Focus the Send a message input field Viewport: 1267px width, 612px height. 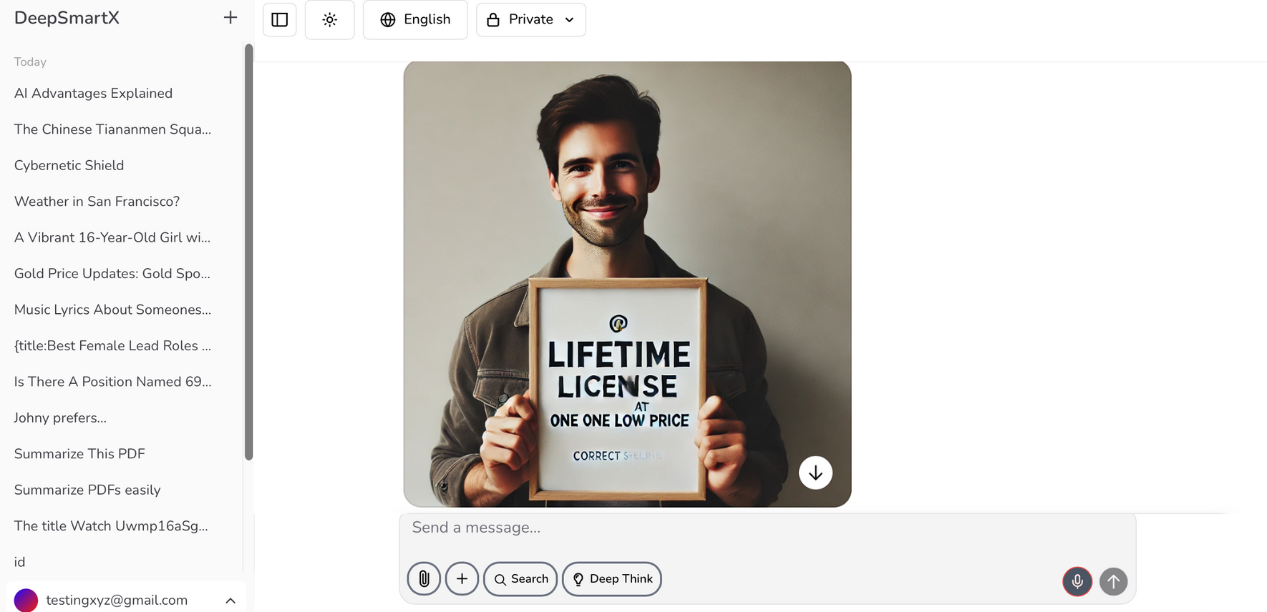tap(766, 528)
